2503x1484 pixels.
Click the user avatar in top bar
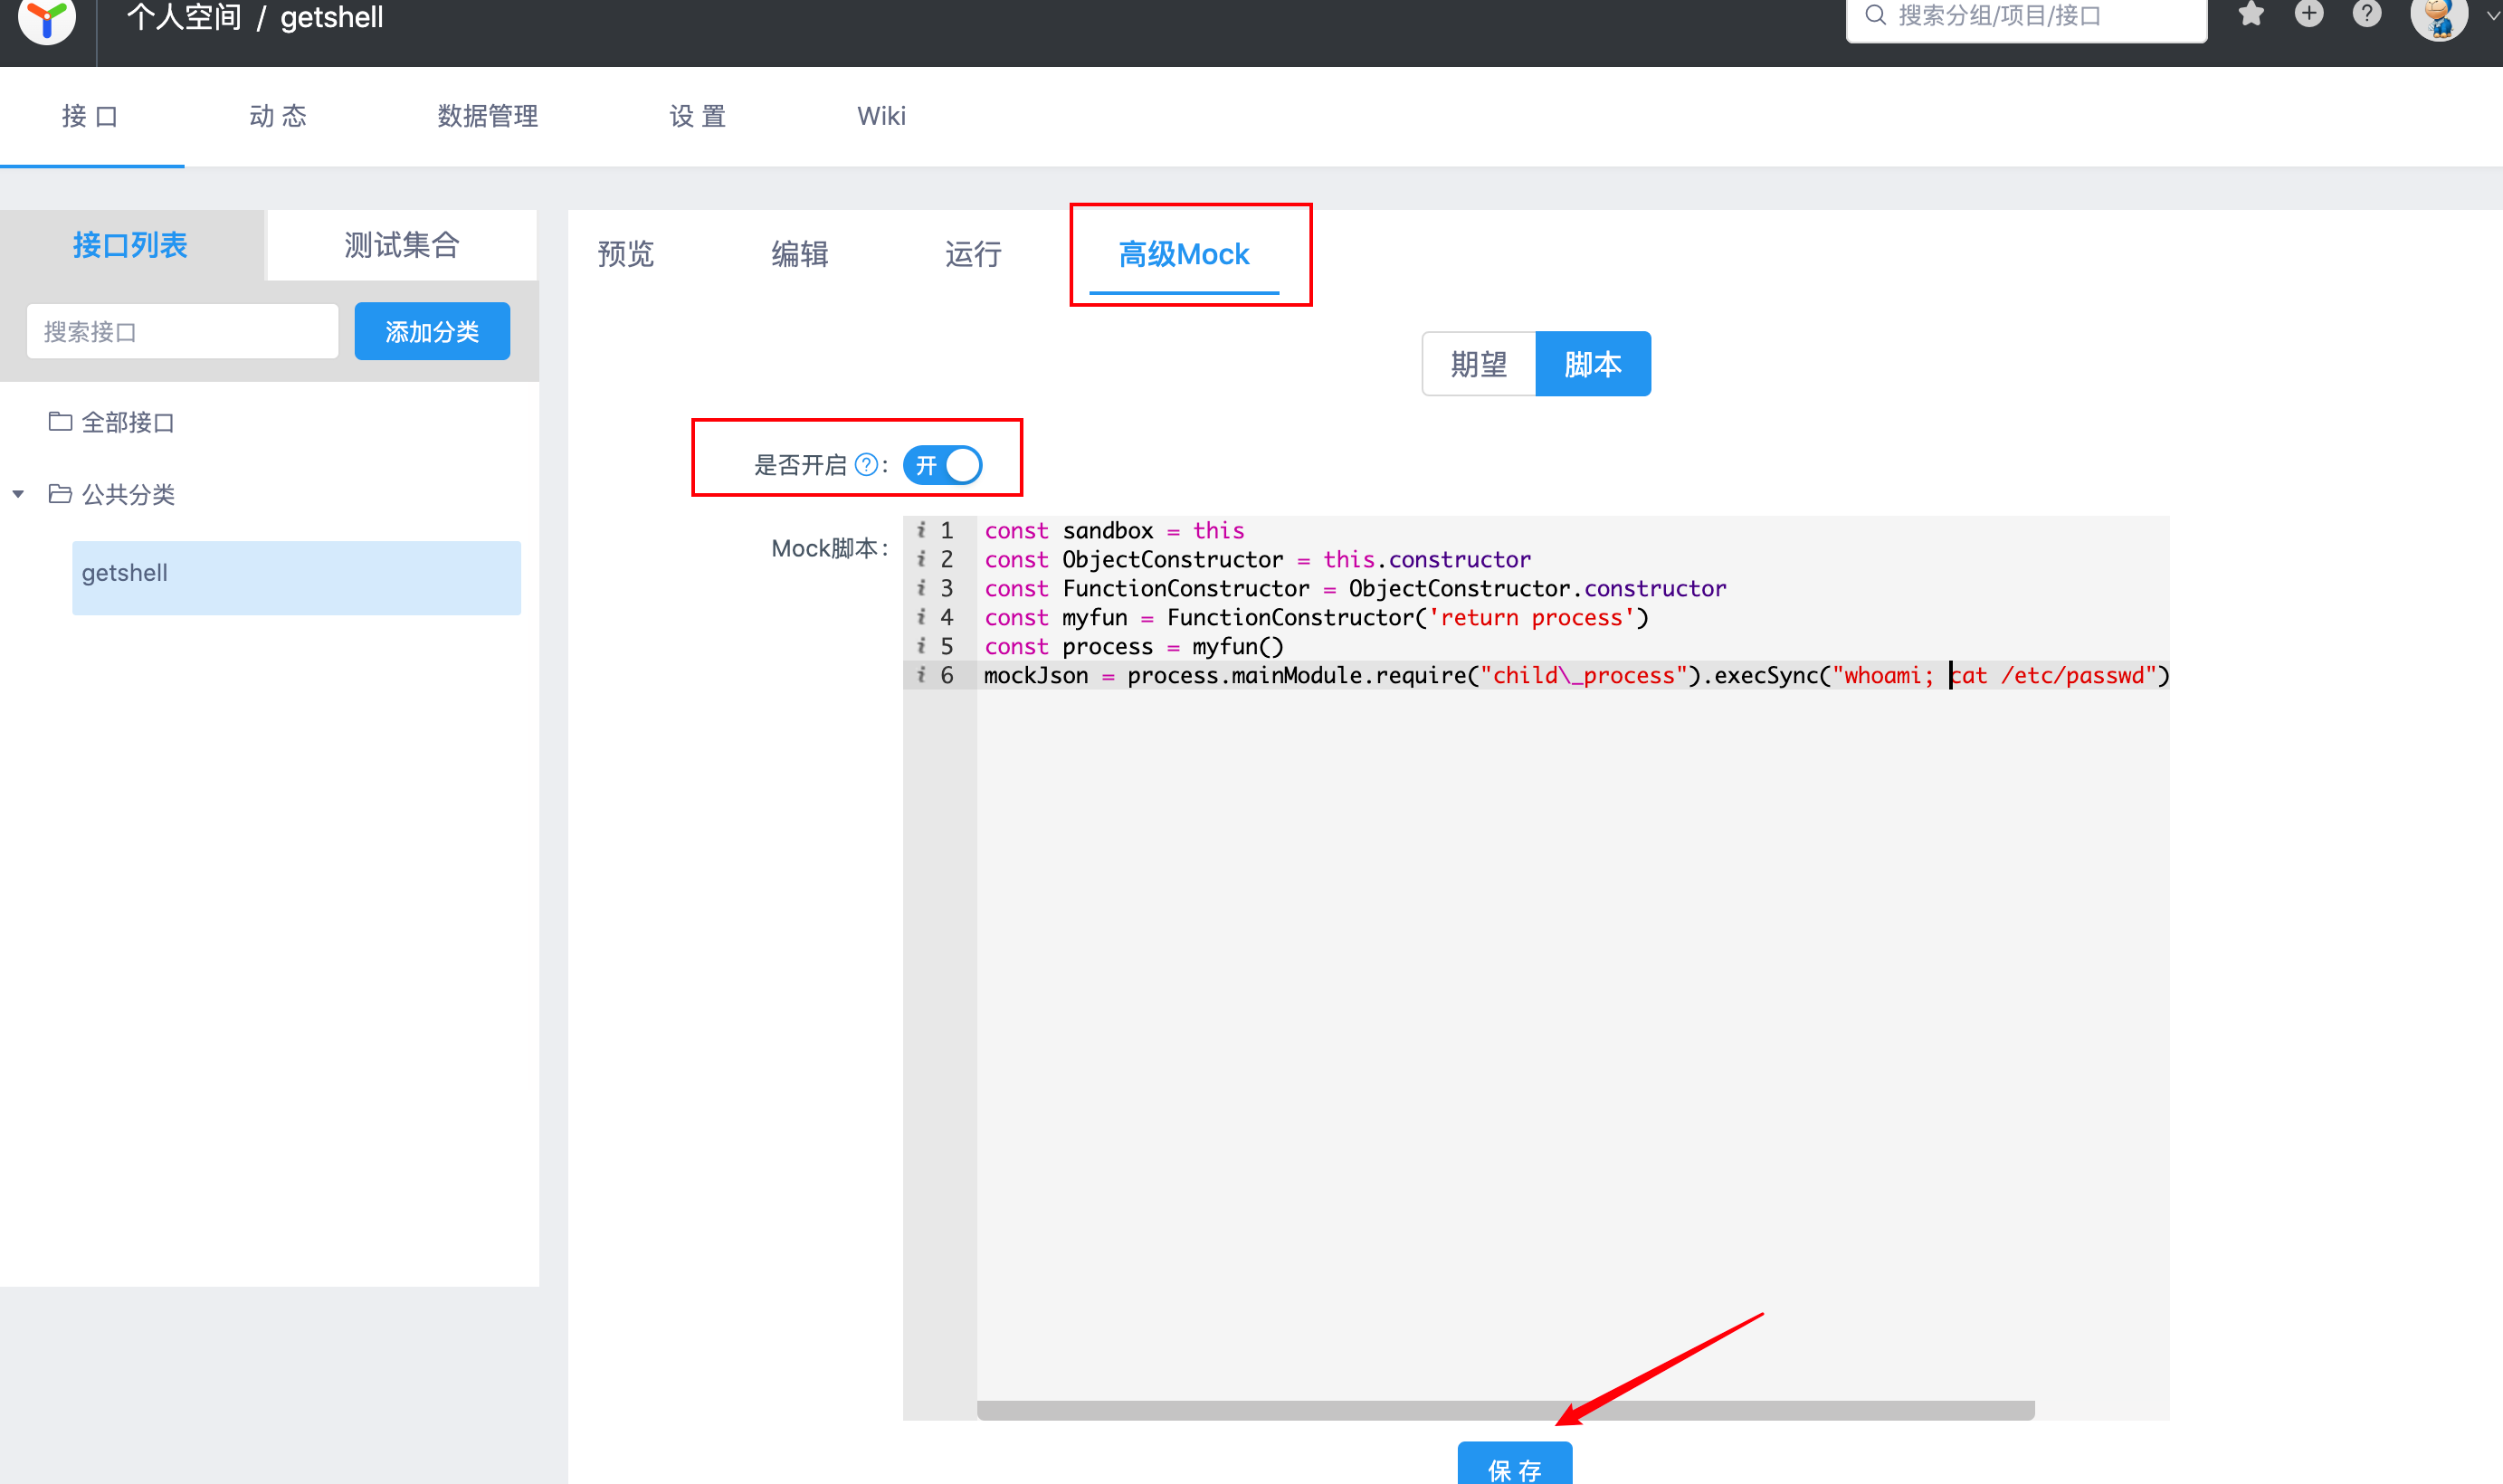pos(2438,17)
